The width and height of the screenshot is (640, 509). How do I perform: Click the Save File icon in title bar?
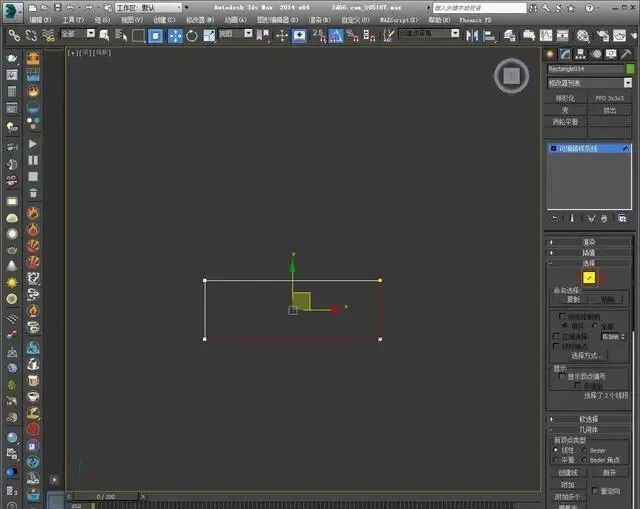[x=58, y=7]
